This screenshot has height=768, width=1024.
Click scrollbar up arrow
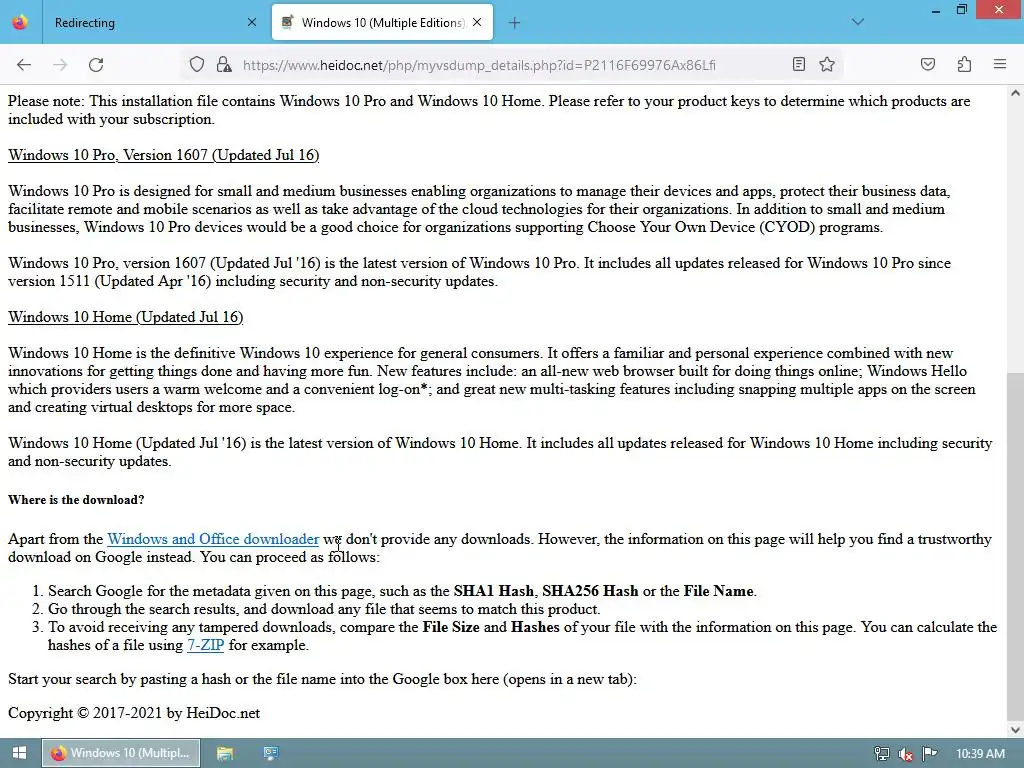[1015, 93]
